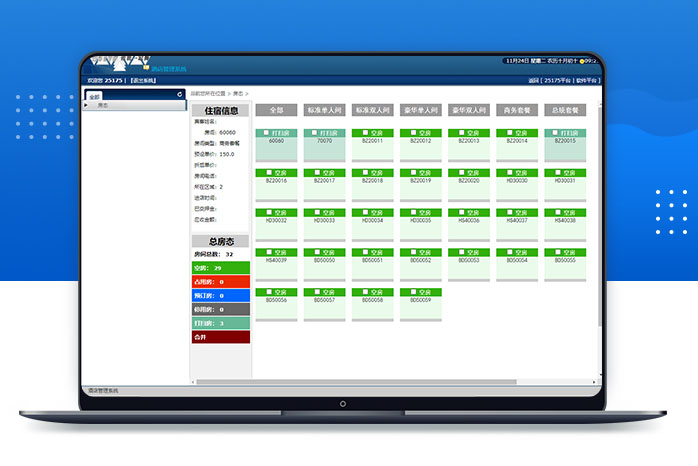Tick the checkbox of room BZ20013
Image resolution: width=698 pixels, height=466 pixels.
(461, 133)
